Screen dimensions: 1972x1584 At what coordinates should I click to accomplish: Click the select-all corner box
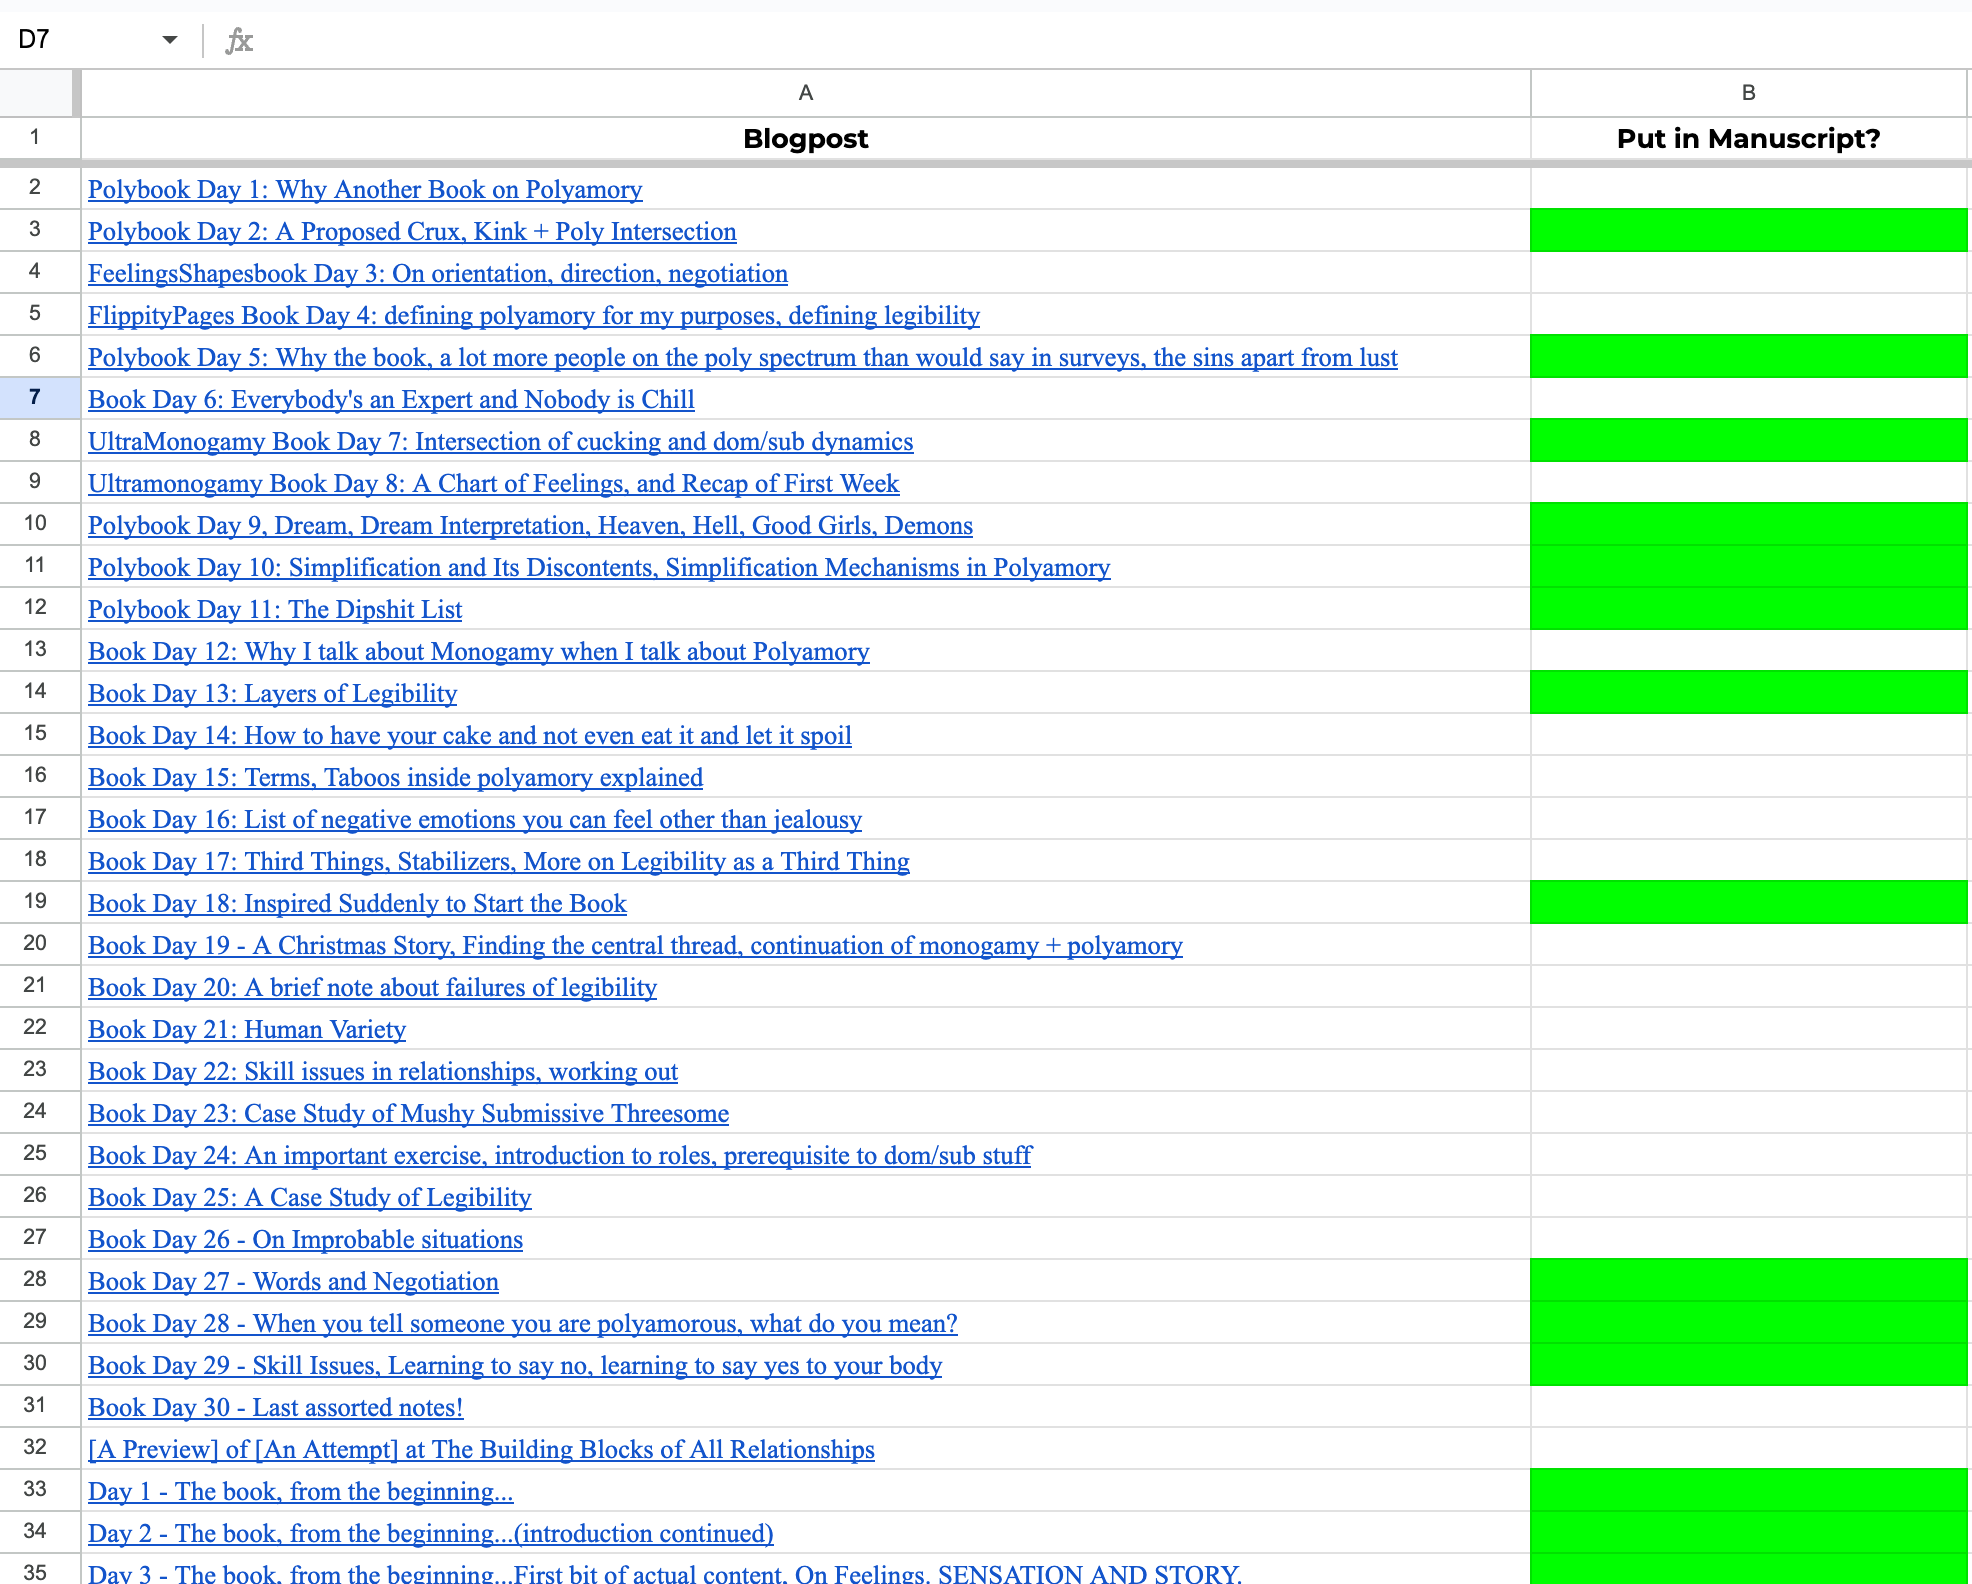[x=37, y=93]
